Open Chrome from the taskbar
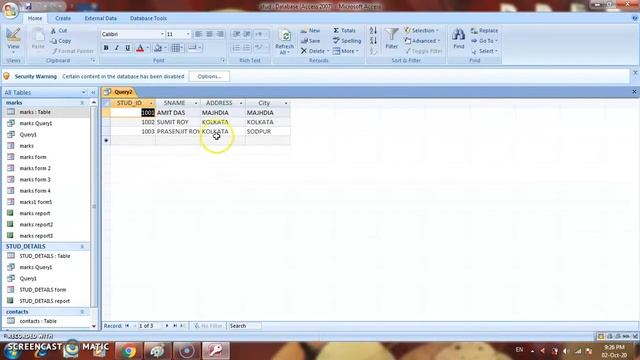The width and height of the screenshot is (640, 360). (128, 351)
